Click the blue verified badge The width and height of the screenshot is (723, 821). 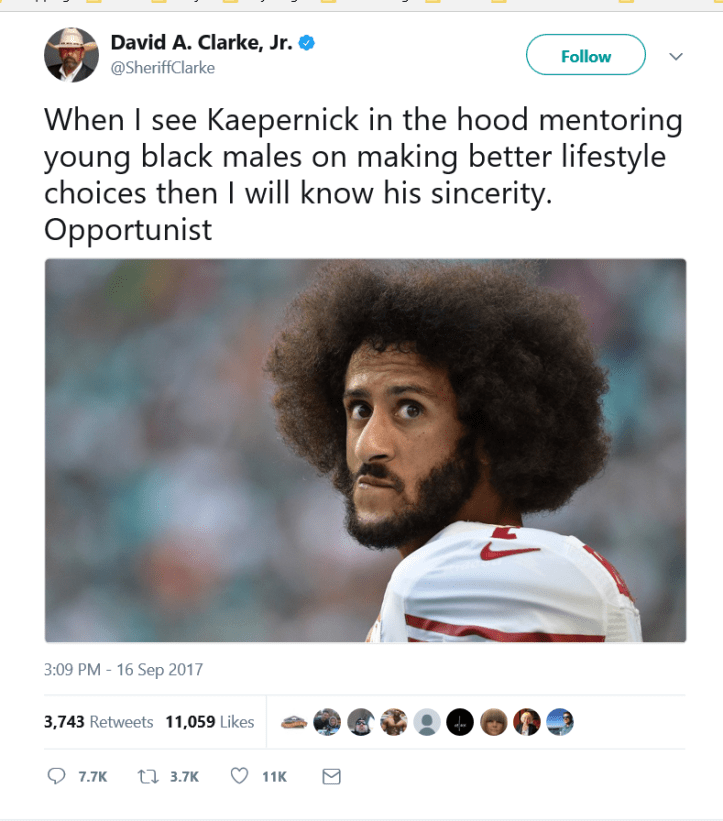pos(306,43)
